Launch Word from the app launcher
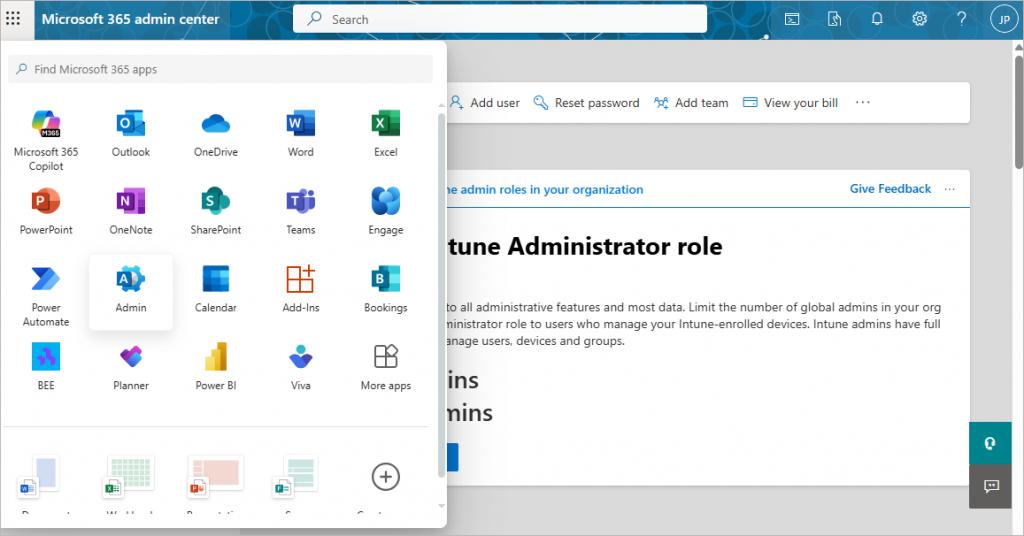 pyautogui.click(x=300, y=134)
